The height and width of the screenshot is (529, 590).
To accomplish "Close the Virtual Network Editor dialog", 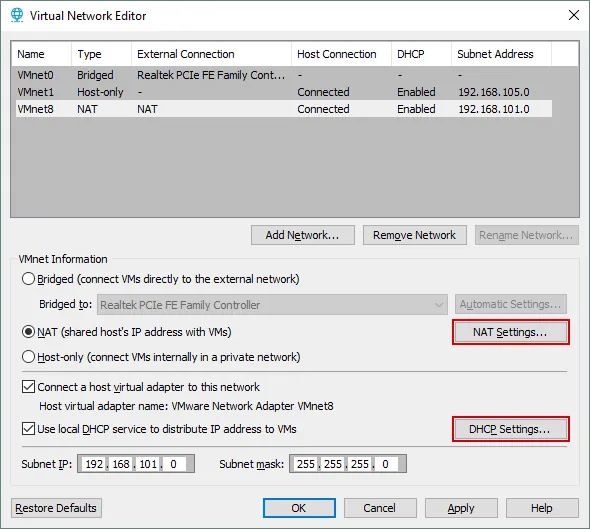I will pos(573,15).
